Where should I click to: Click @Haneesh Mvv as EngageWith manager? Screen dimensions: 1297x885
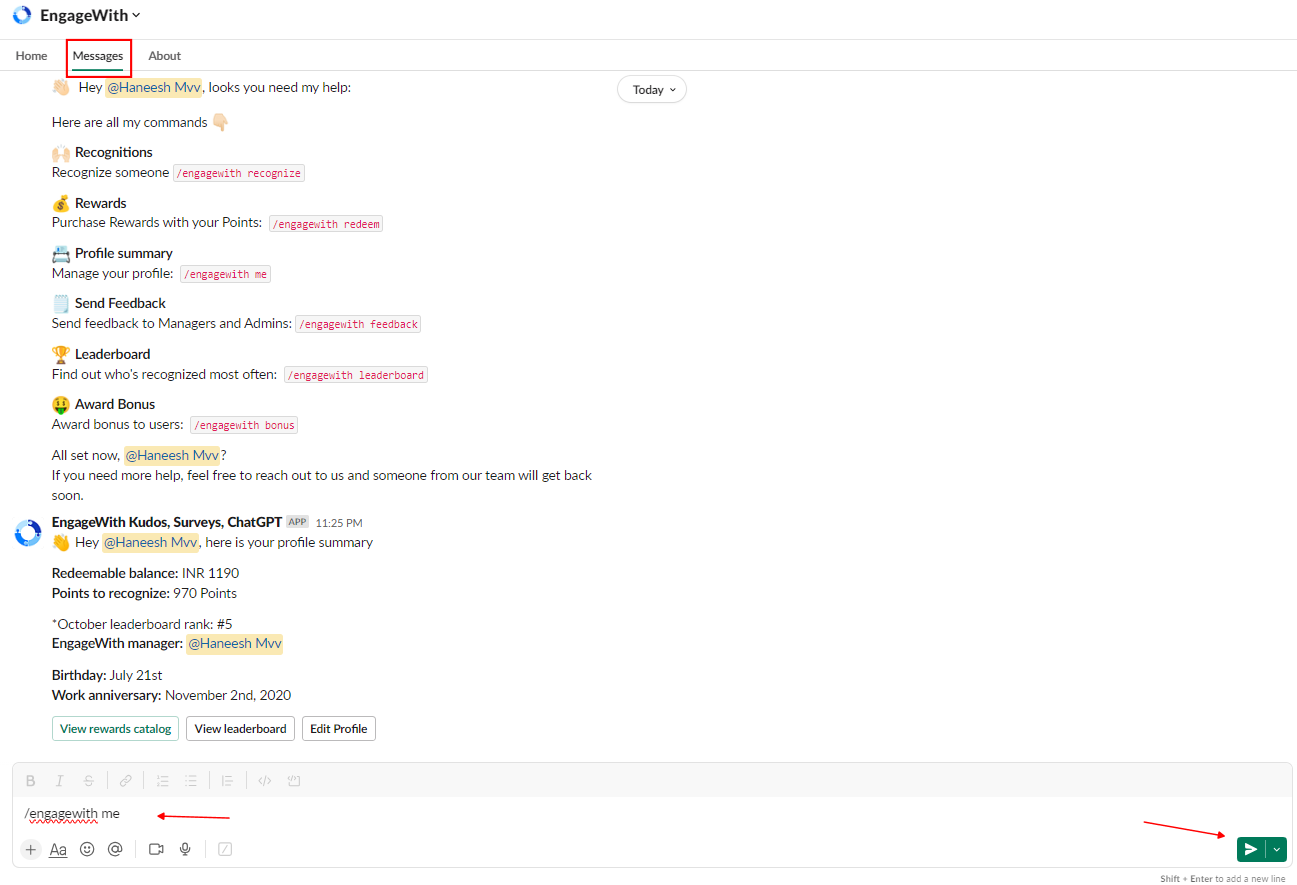(235, 643)
